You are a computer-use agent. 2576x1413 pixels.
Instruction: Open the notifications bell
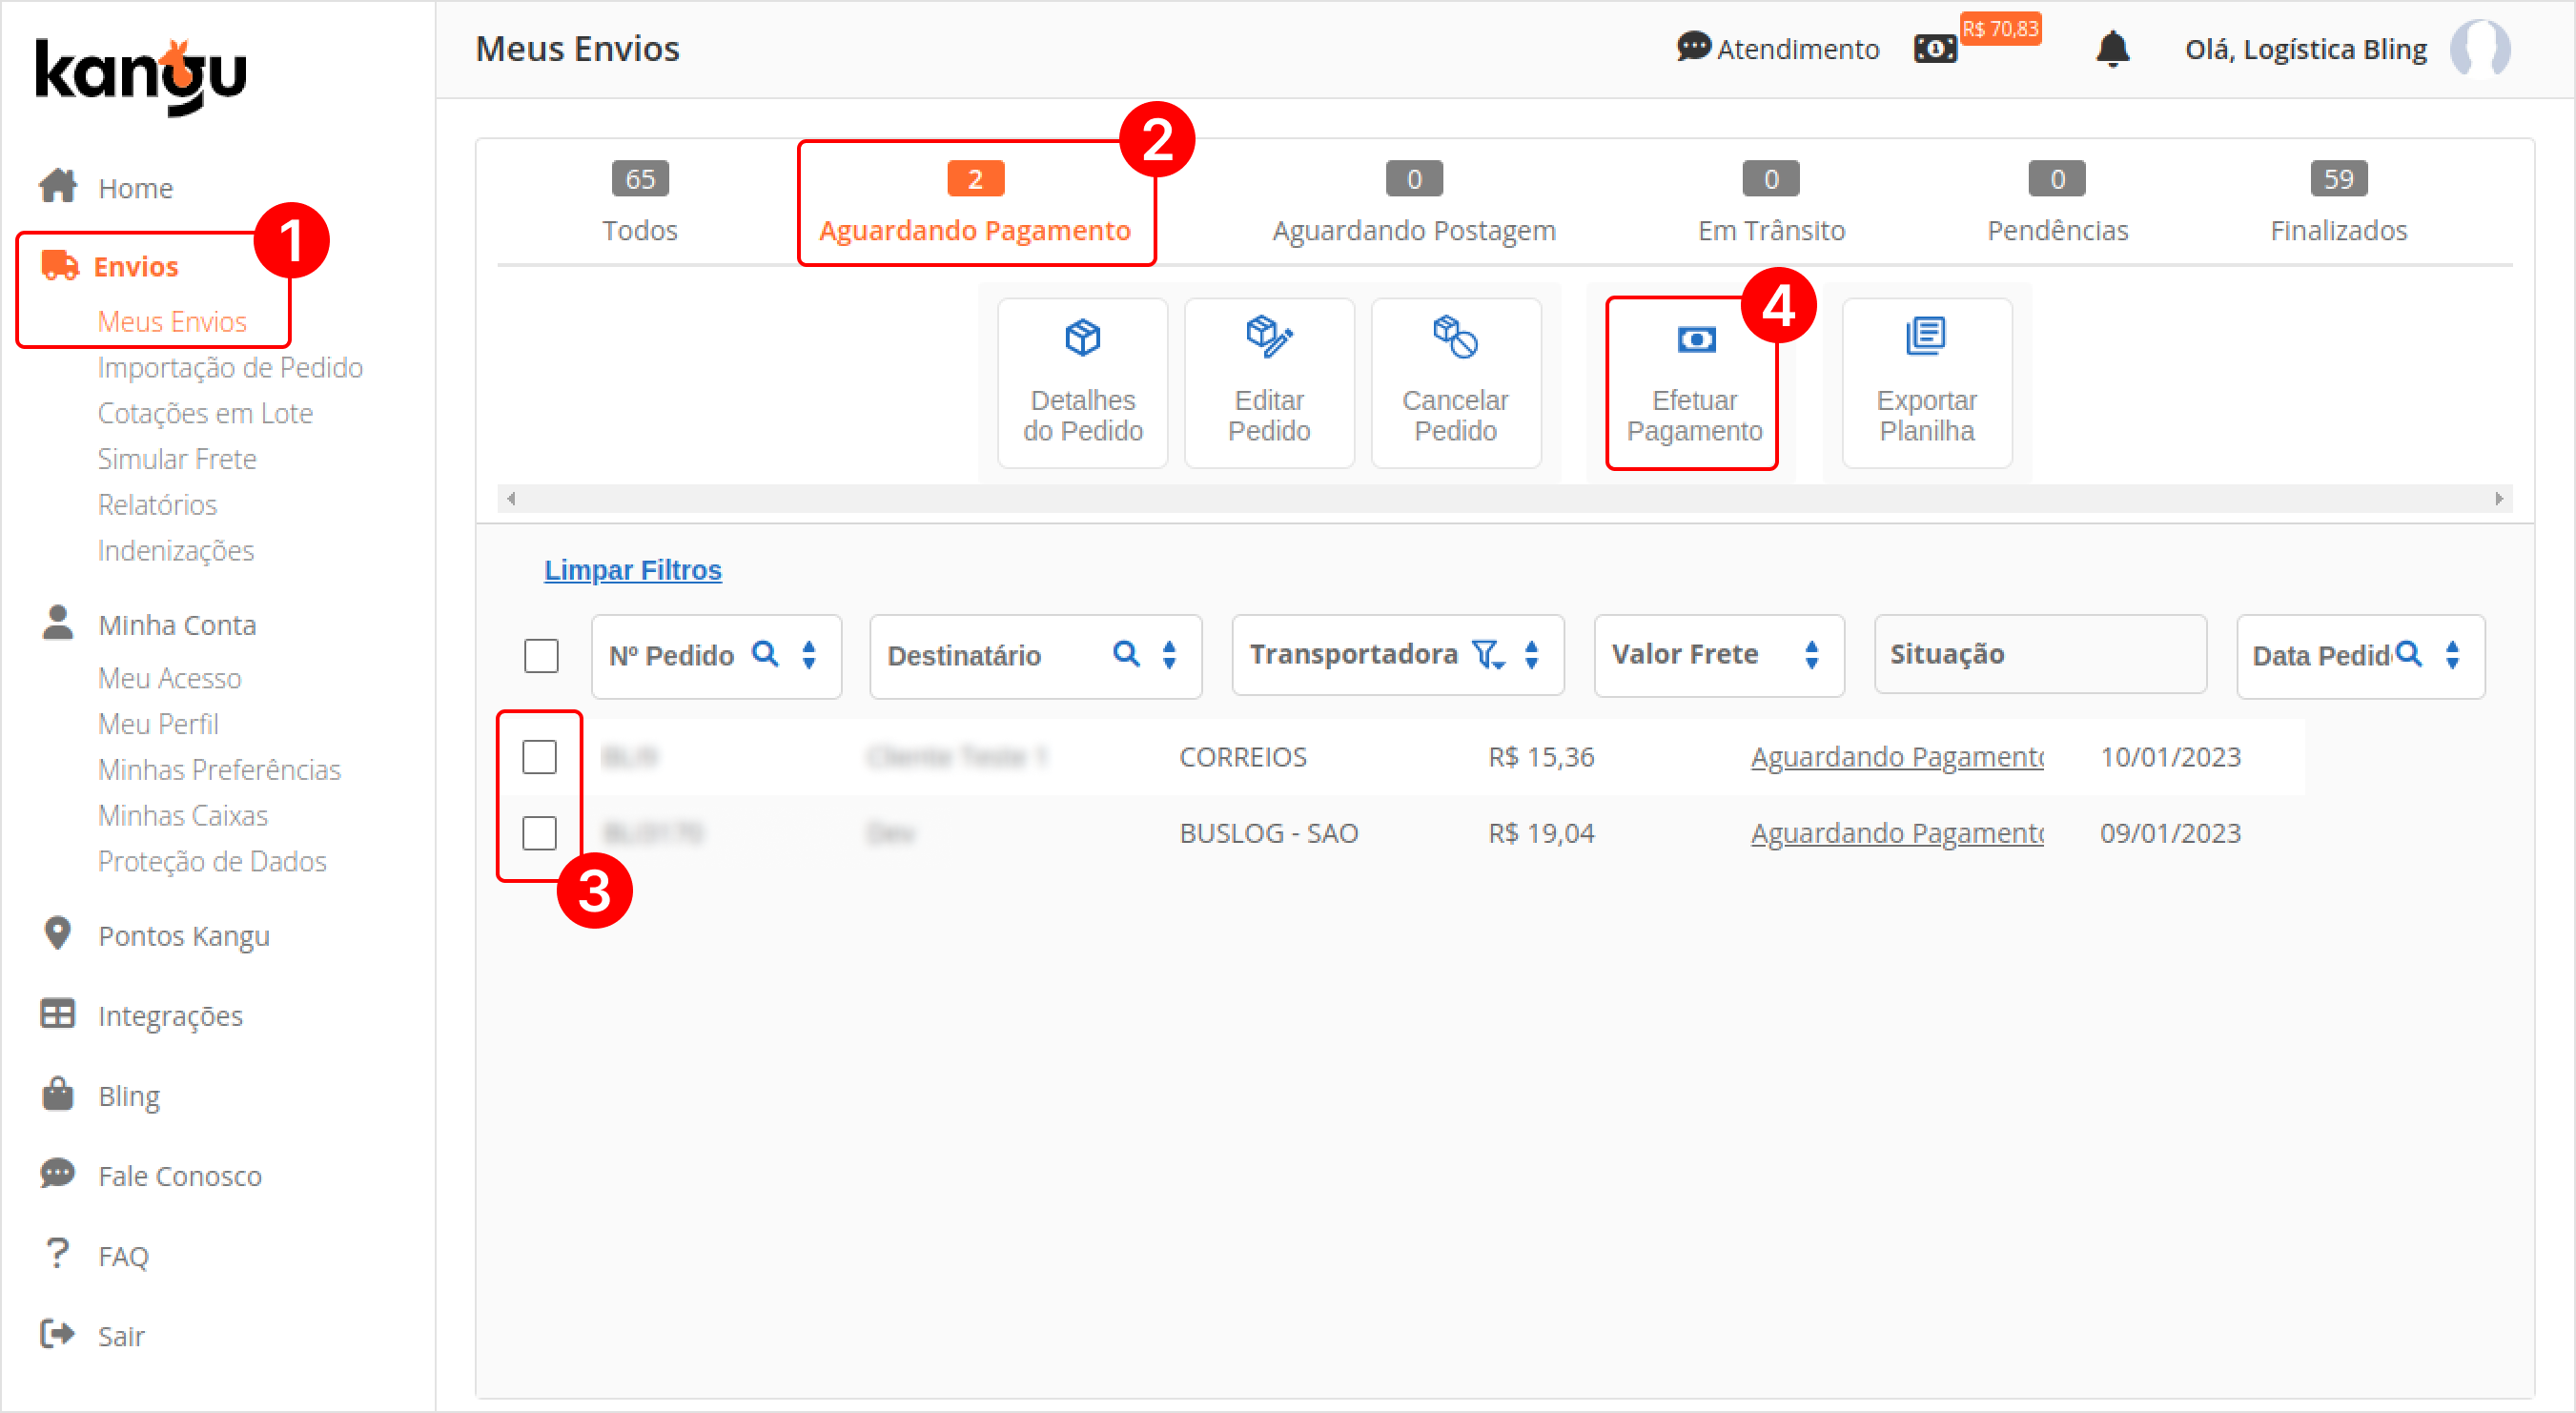[2112, 48]
